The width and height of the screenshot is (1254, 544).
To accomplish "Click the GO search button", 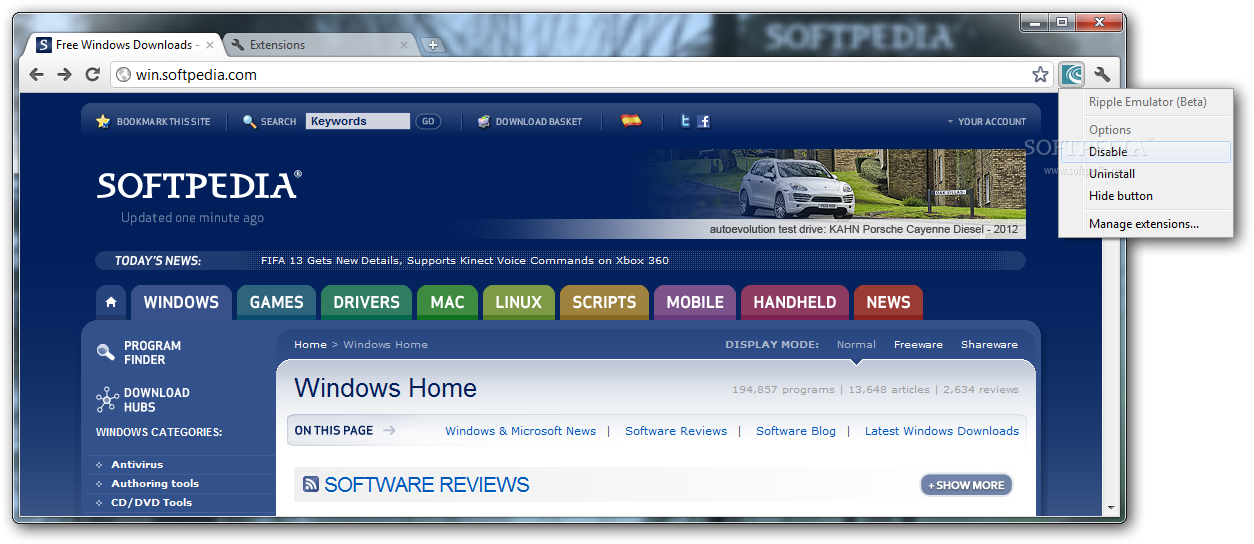I will point(428,121).
